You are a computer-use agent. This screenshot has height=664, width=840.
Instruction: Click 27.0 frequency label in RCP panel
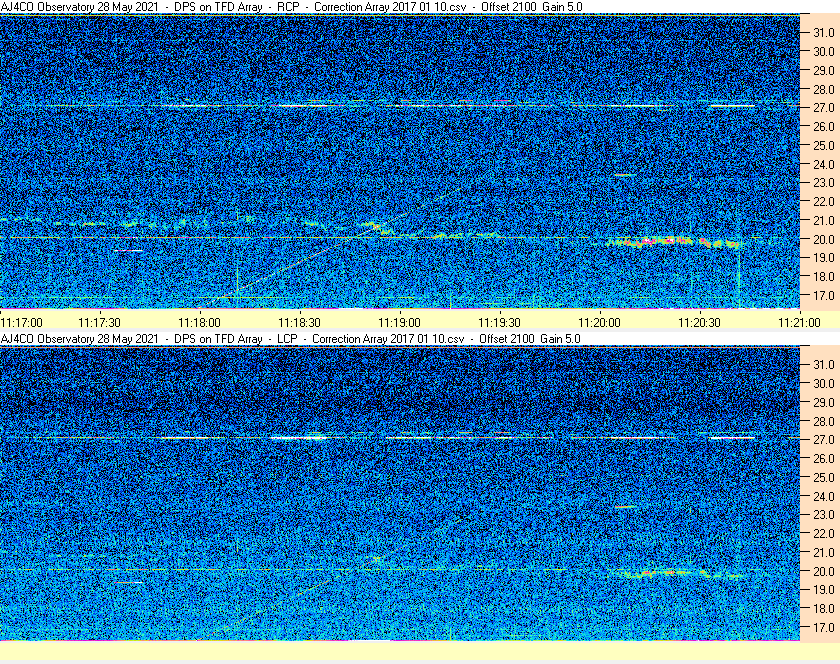tap(824, 108)
